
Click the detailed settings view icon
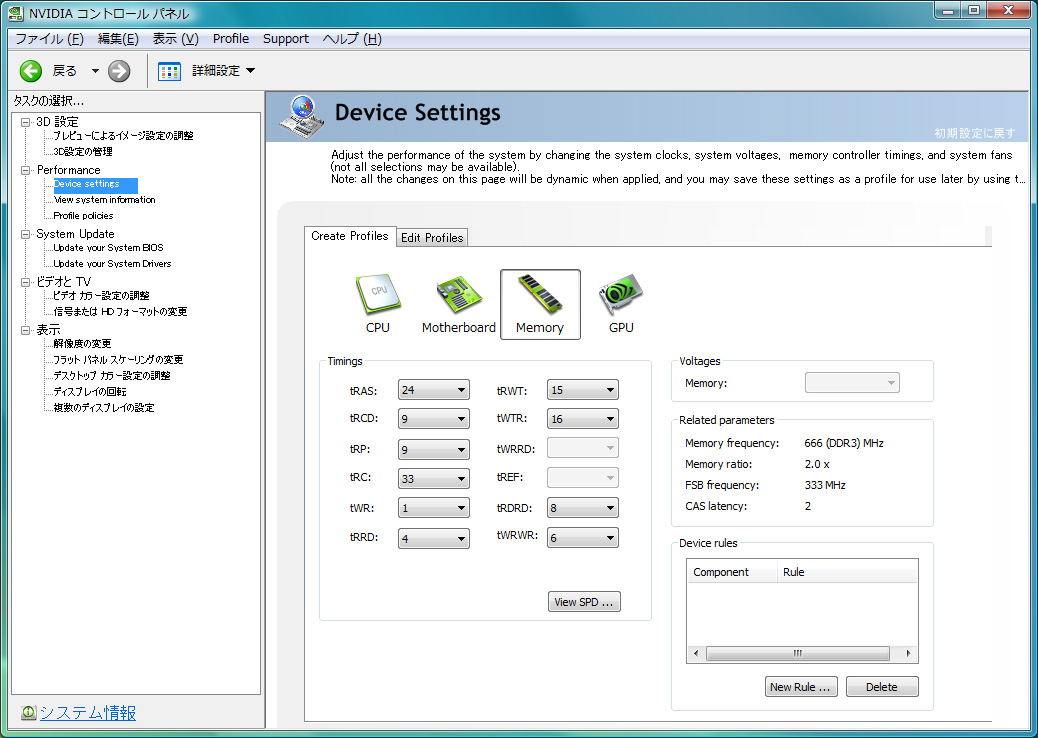[170, 70]
